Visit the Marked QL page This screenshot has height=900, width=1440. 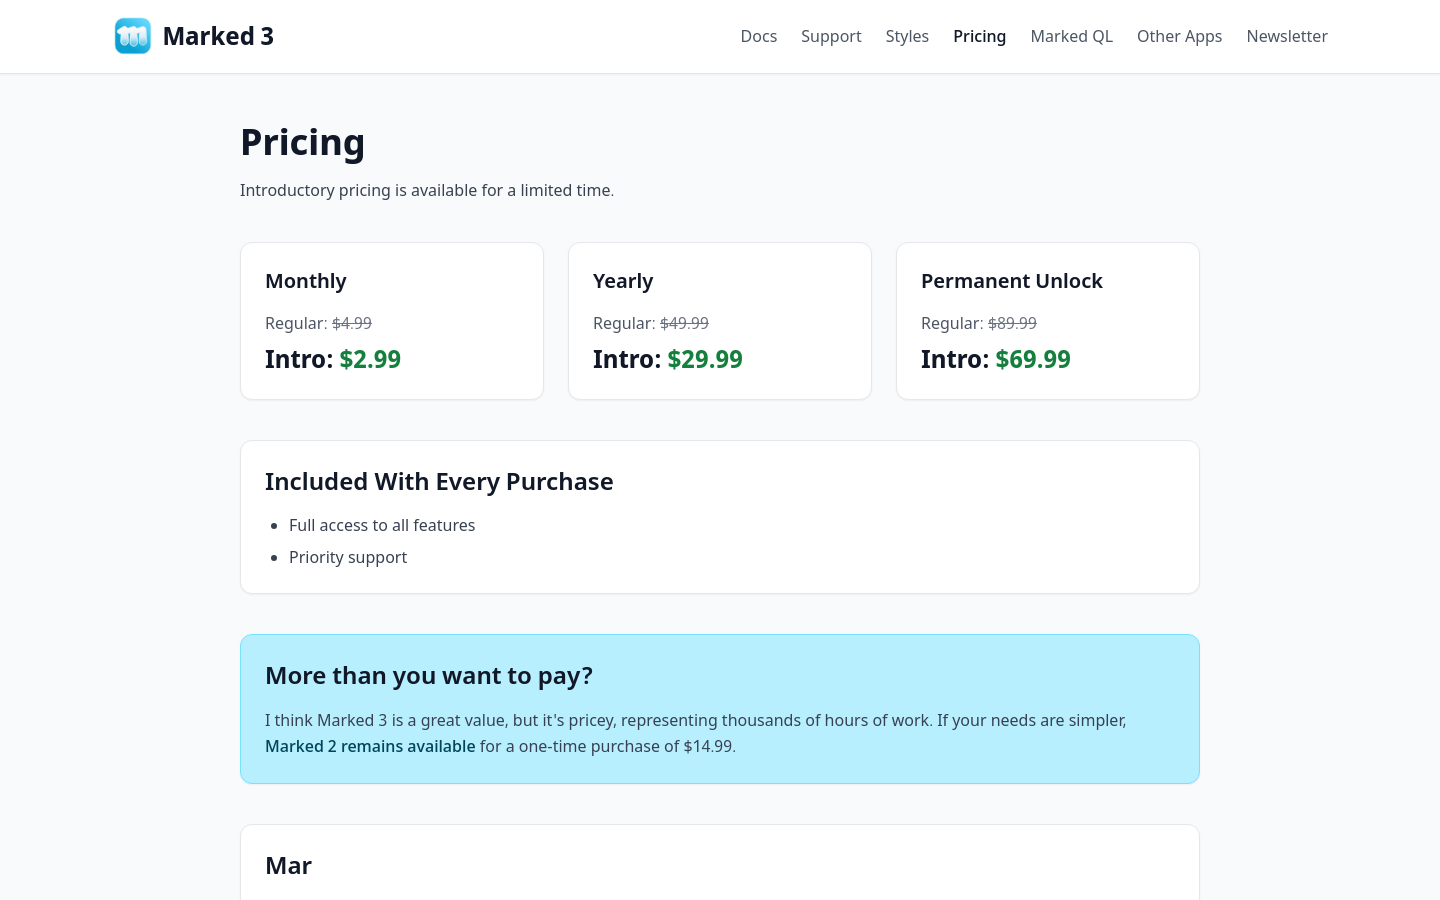pyautogui.click(x=1072, y=36)
